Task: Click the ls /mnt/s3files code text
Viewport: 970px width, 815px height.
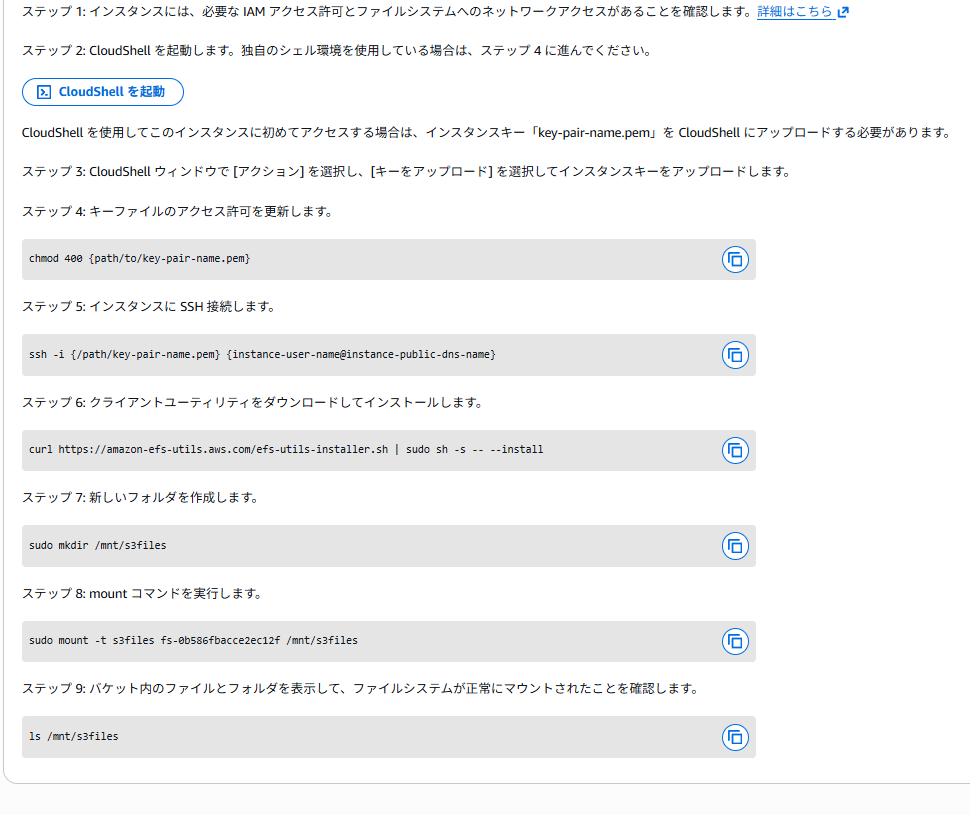Action: [74, 737]
